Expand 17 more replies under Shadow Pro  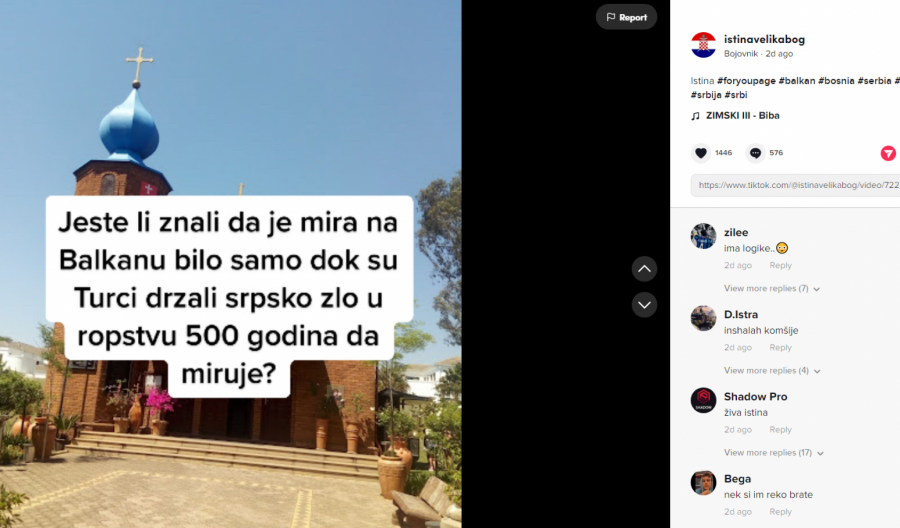click(x=774, y=453)
